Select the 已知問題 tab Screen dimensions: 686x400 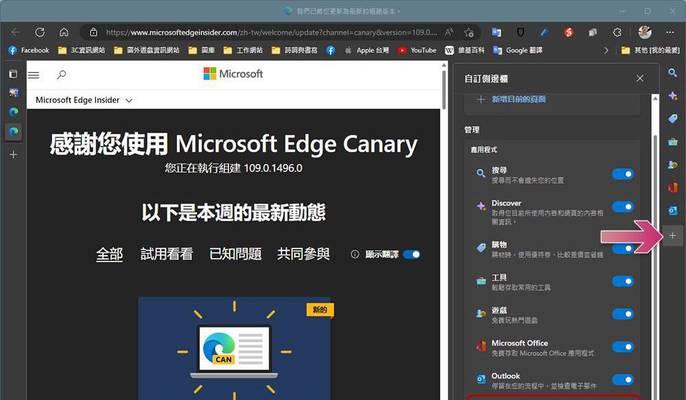(235, 254)
